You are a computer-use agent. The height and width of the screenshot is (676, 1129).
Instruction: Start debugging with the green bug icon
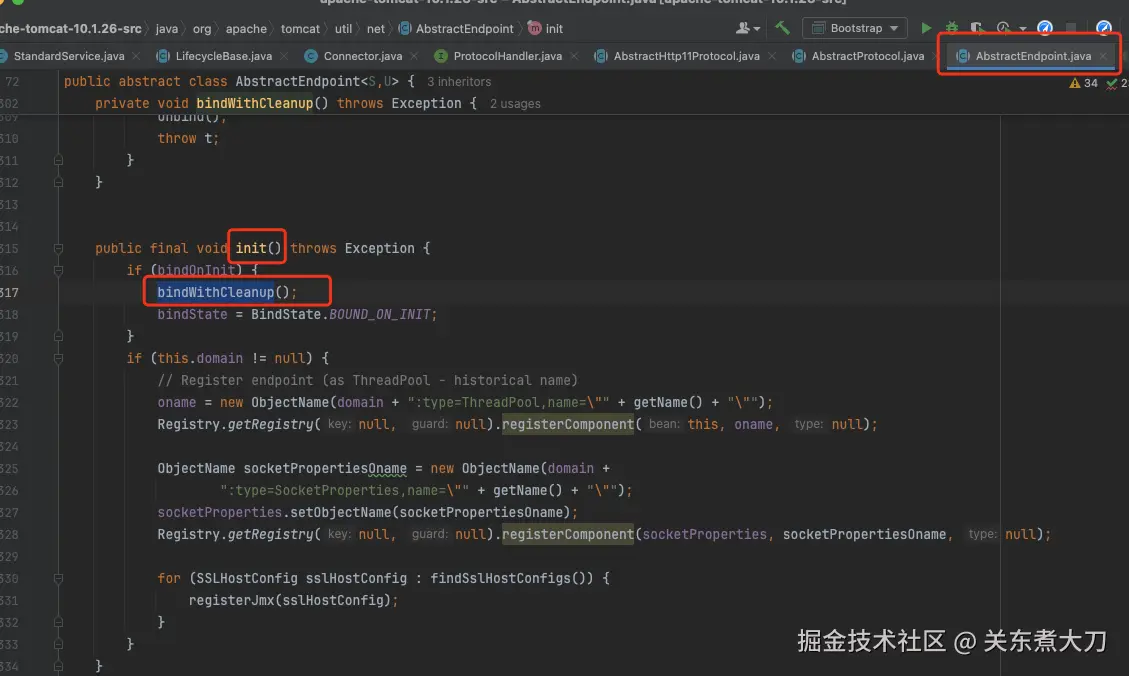952,28
